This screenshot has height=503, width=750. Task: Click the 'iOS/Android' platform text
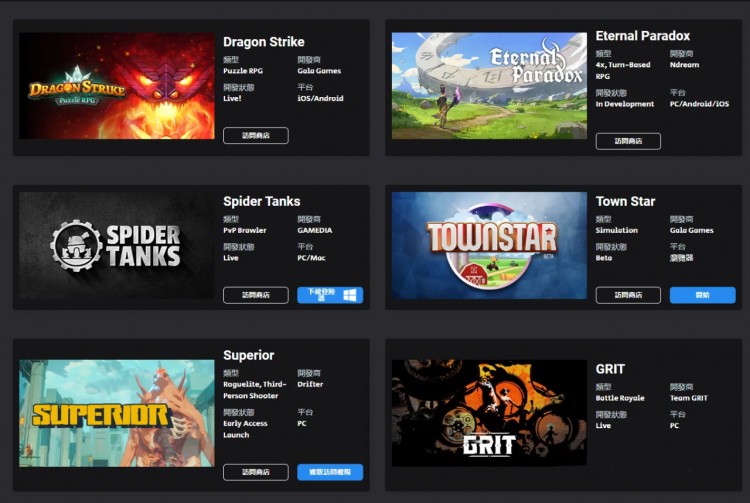pyautogui.click(x=320, y=98)
